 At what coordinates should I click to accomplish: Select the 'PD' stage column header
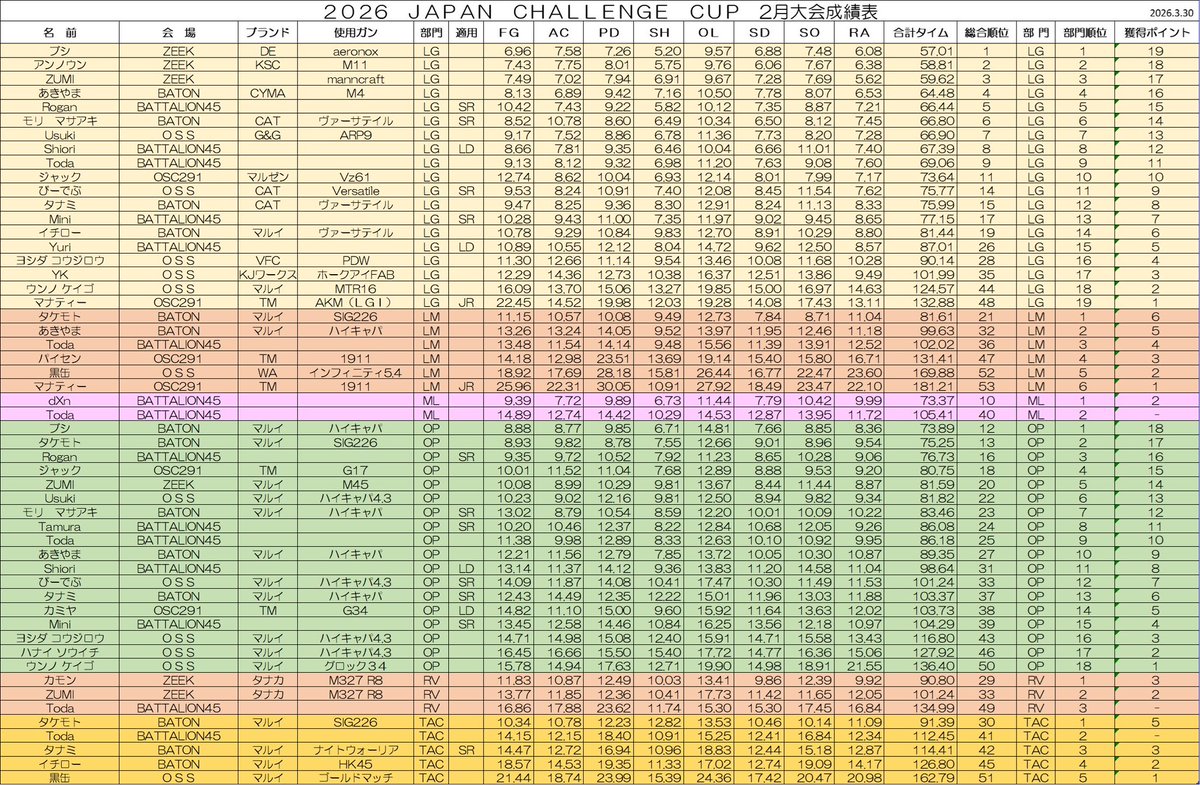click(x=608, y=32)
